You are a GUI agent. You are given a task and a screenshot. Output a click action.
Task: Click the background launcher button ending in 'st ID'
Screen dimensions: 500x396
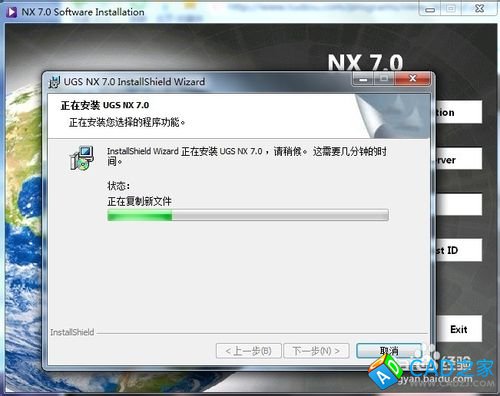point(459,250)
